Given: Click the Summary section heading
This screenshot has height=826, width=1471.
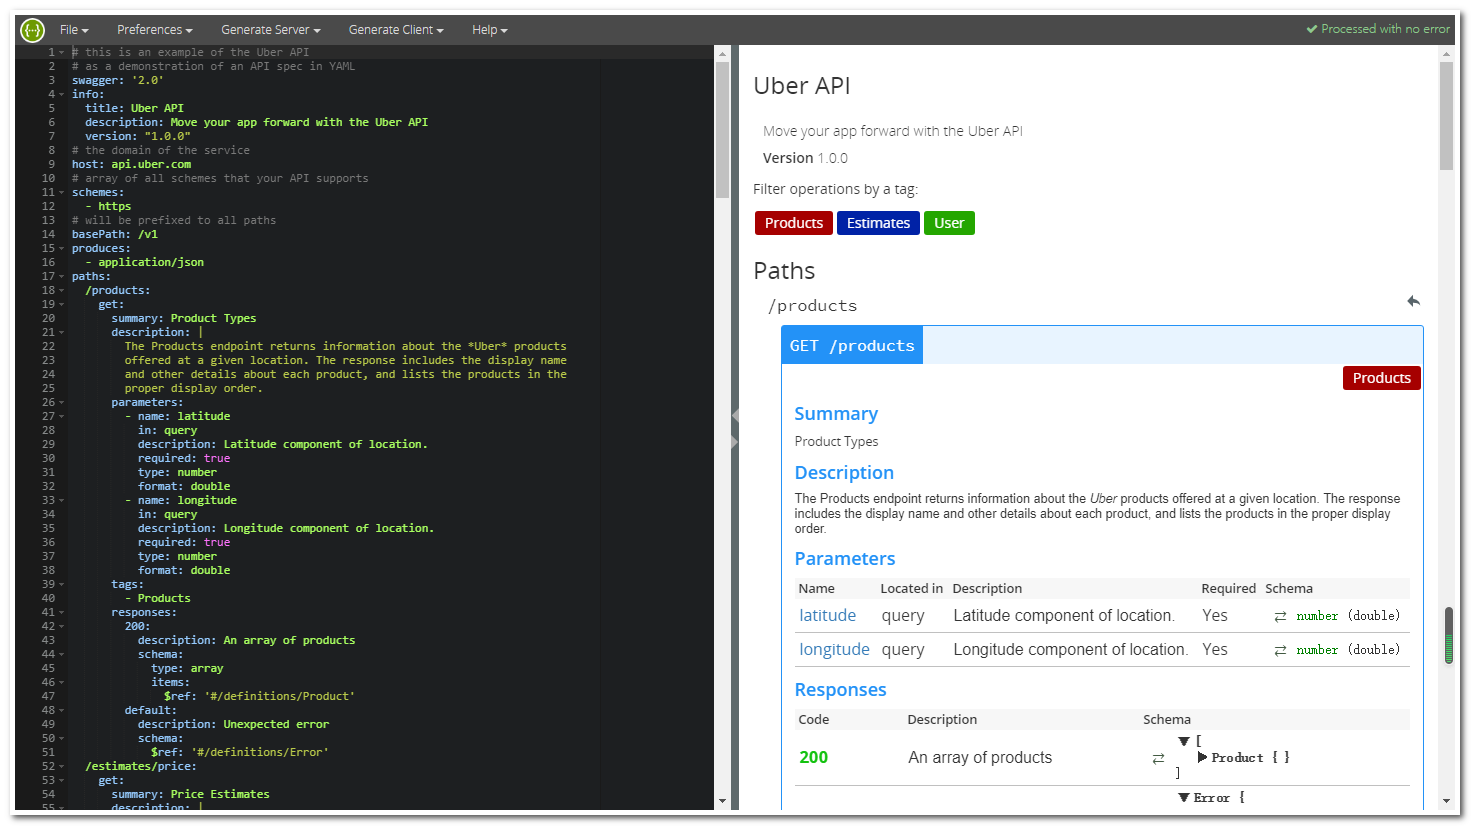Looking at the screenshot, I should tap(836, 414).
